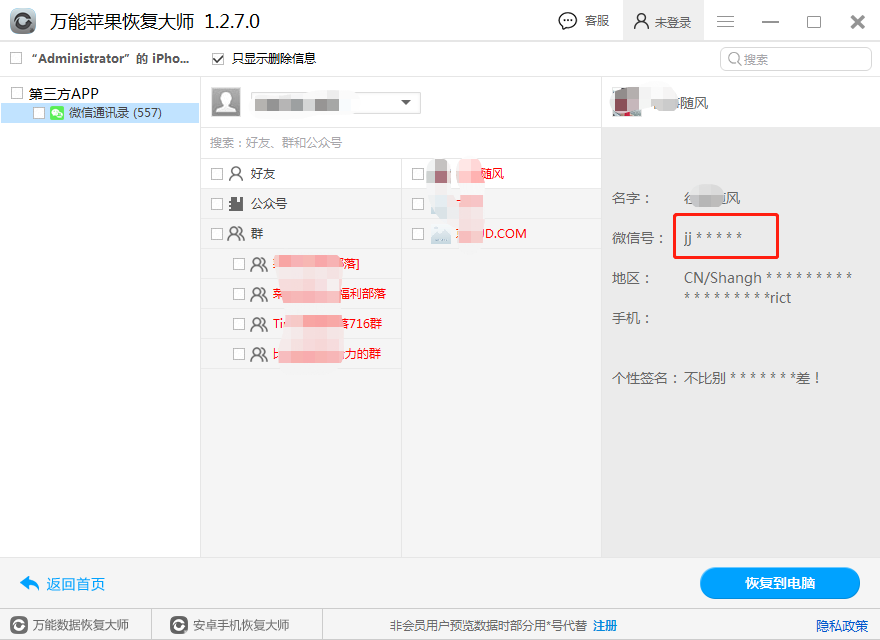Click the 微信号 value jj*****
The width and height of the screenshot is (880, 640).
[x=713, y=237]
